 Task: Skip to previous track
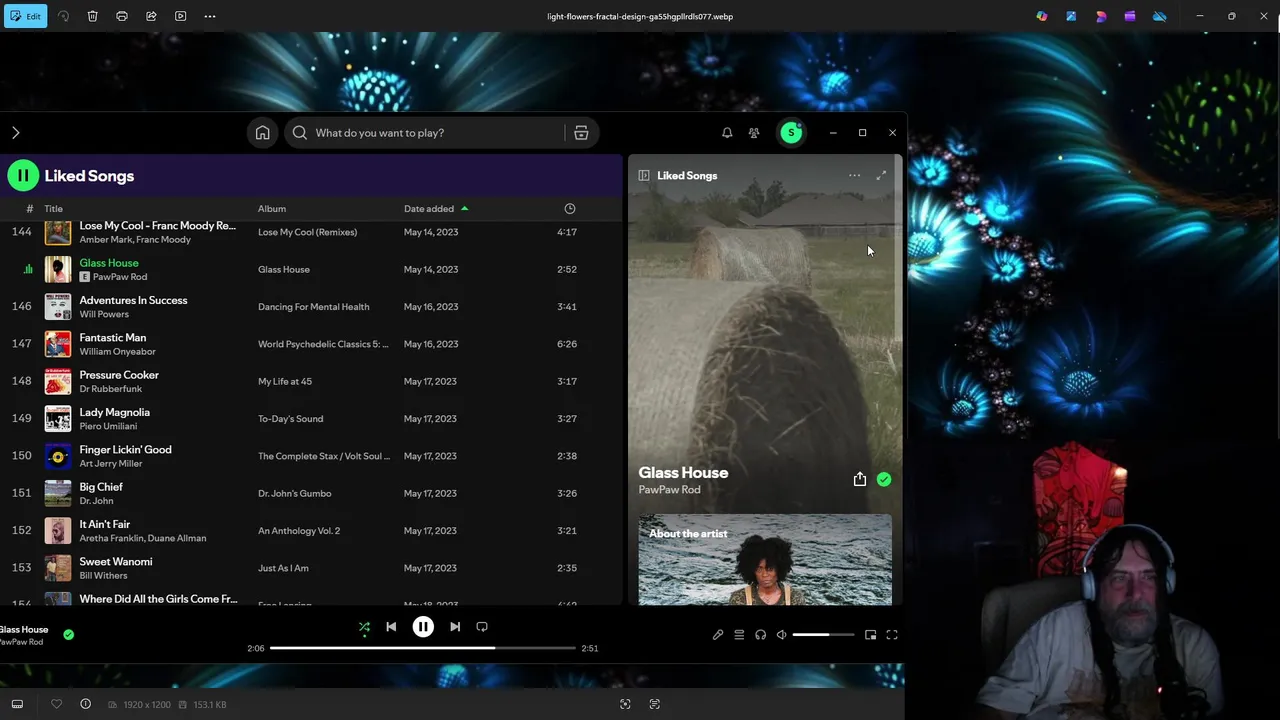tap(391, 627)
